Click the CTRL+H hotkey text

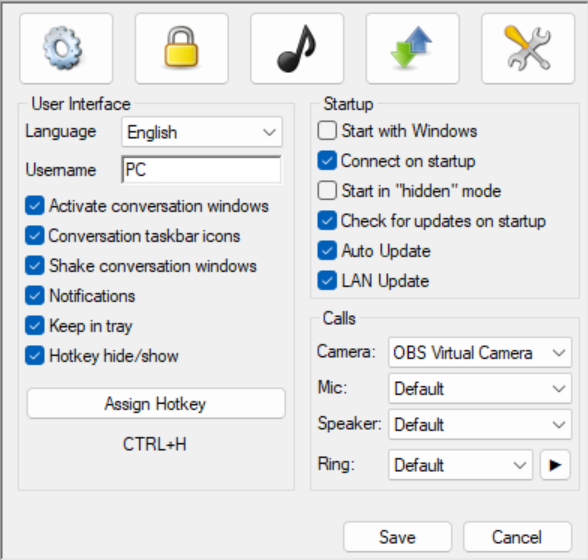[155, 444]
